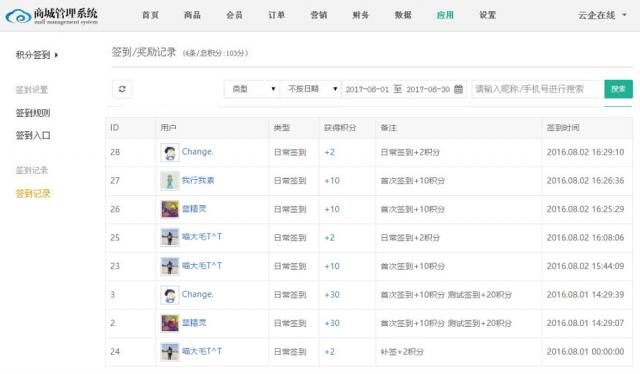Click the cloud logo of 商城管理系统
The height and width of the screenshot is (374, 640).
[18, 16]
